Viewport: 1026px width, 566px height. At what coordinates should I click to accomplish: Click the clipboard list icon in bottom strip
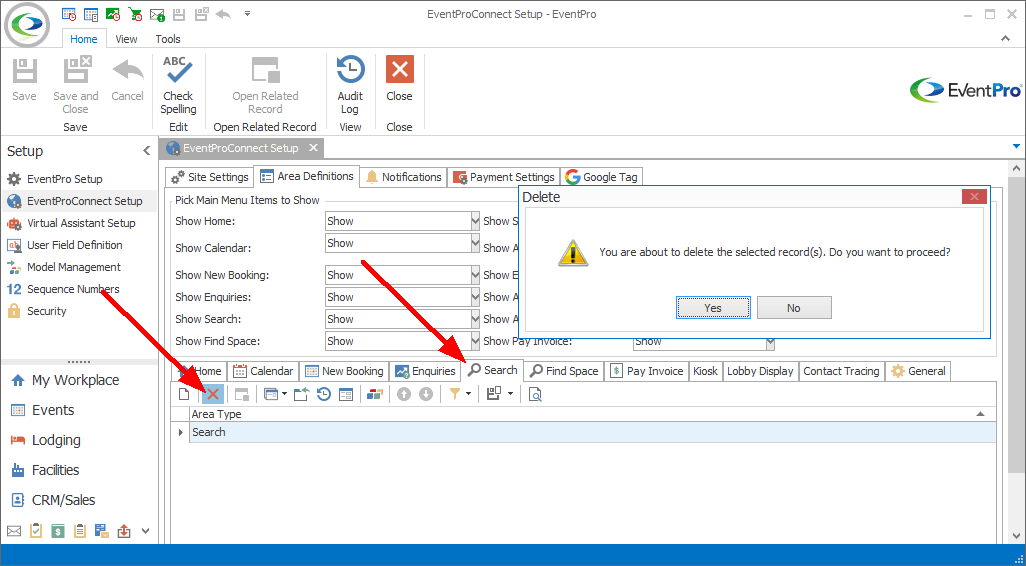tap(80, 531)
